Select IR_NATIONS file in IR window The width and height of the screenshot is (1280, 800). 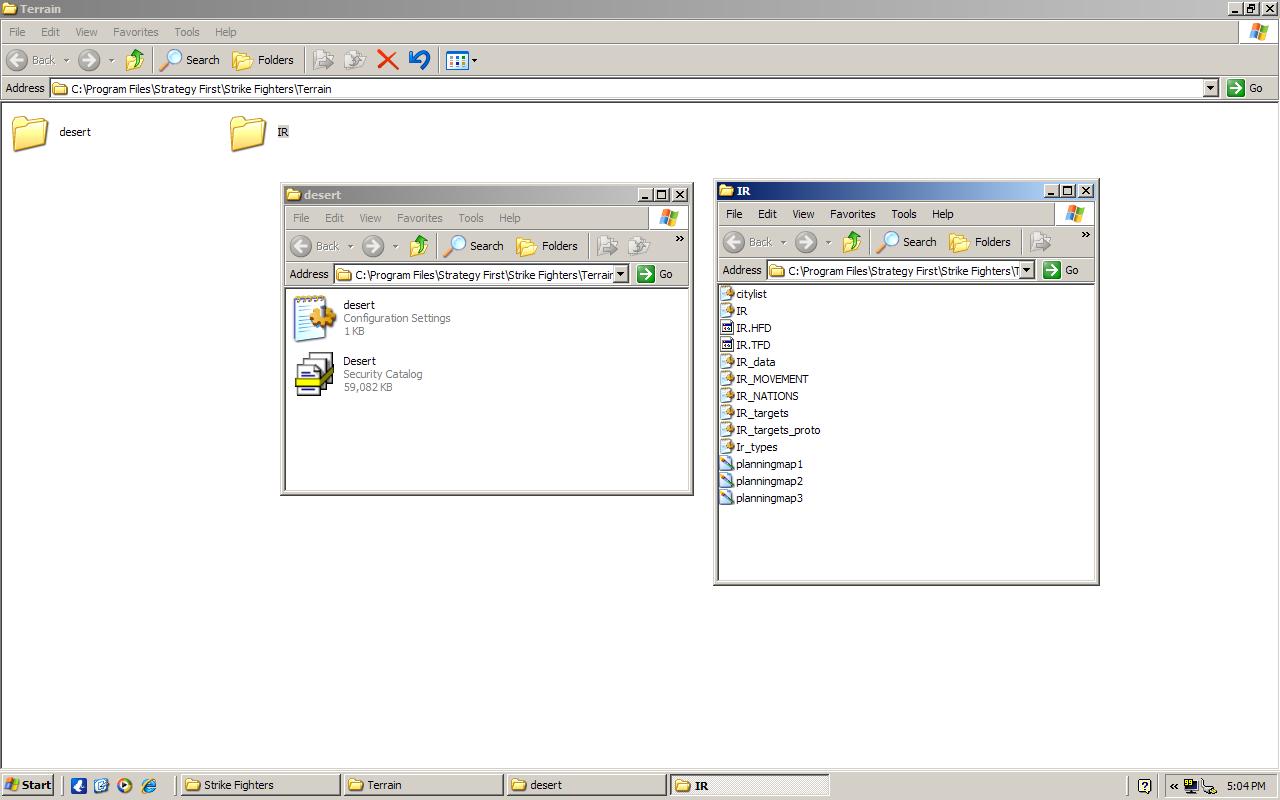point(759,396)
